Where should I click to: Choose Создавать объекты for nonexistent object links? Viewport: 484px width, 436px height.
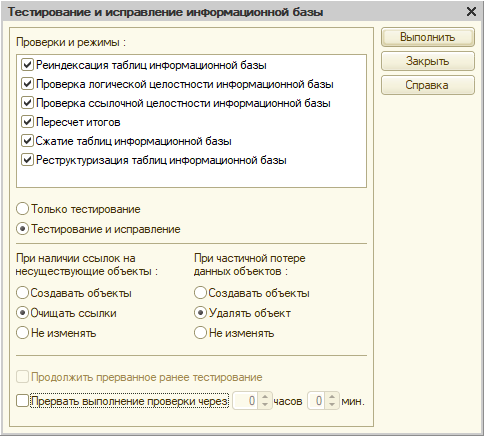point(22,293)
